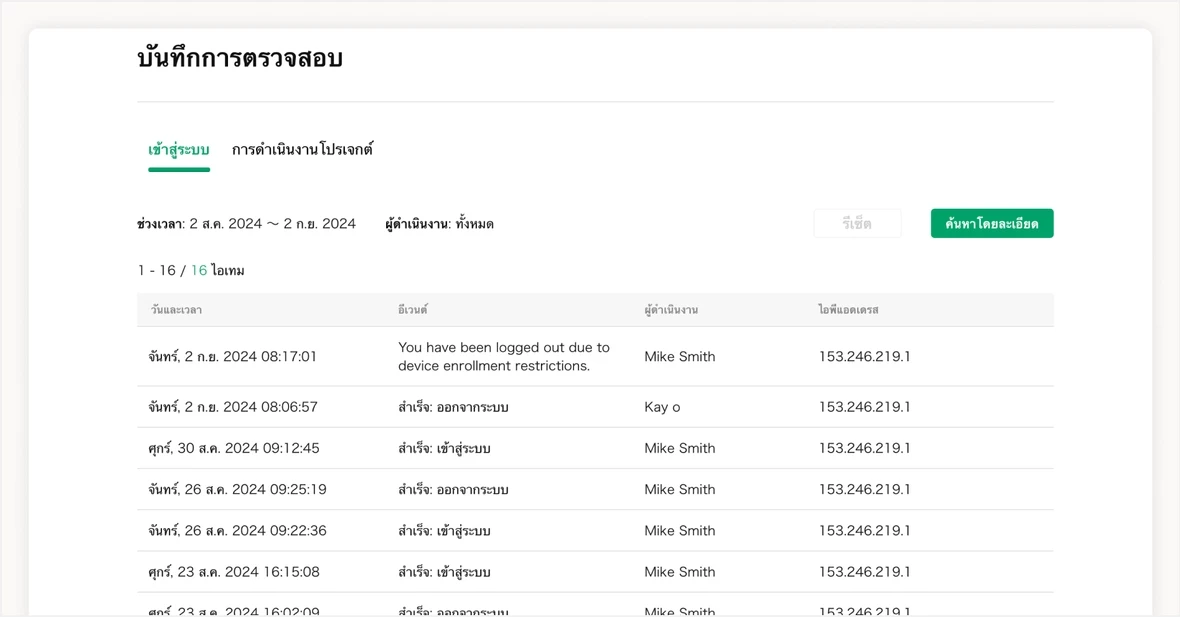
Task: Click the บันทึกการตรวจสอบ page heading
Action: pyautogui.click(x=240, y=58)
